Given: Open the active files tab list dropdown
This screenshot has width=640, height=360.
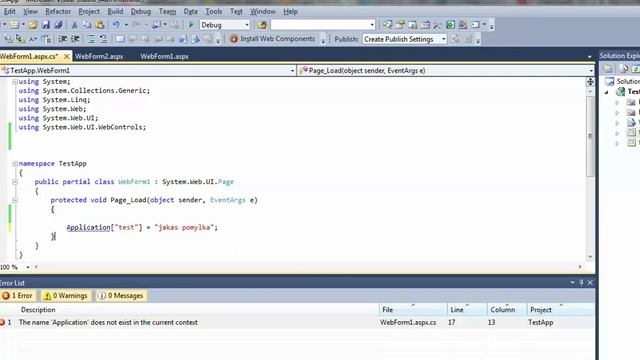Looking at the screenshot, I should (589, 57).
